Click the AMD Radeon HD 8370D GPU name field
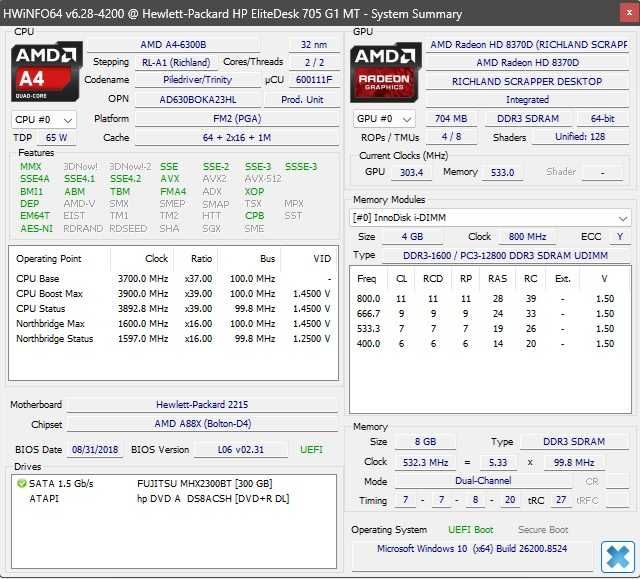 (x=527, y=63)
